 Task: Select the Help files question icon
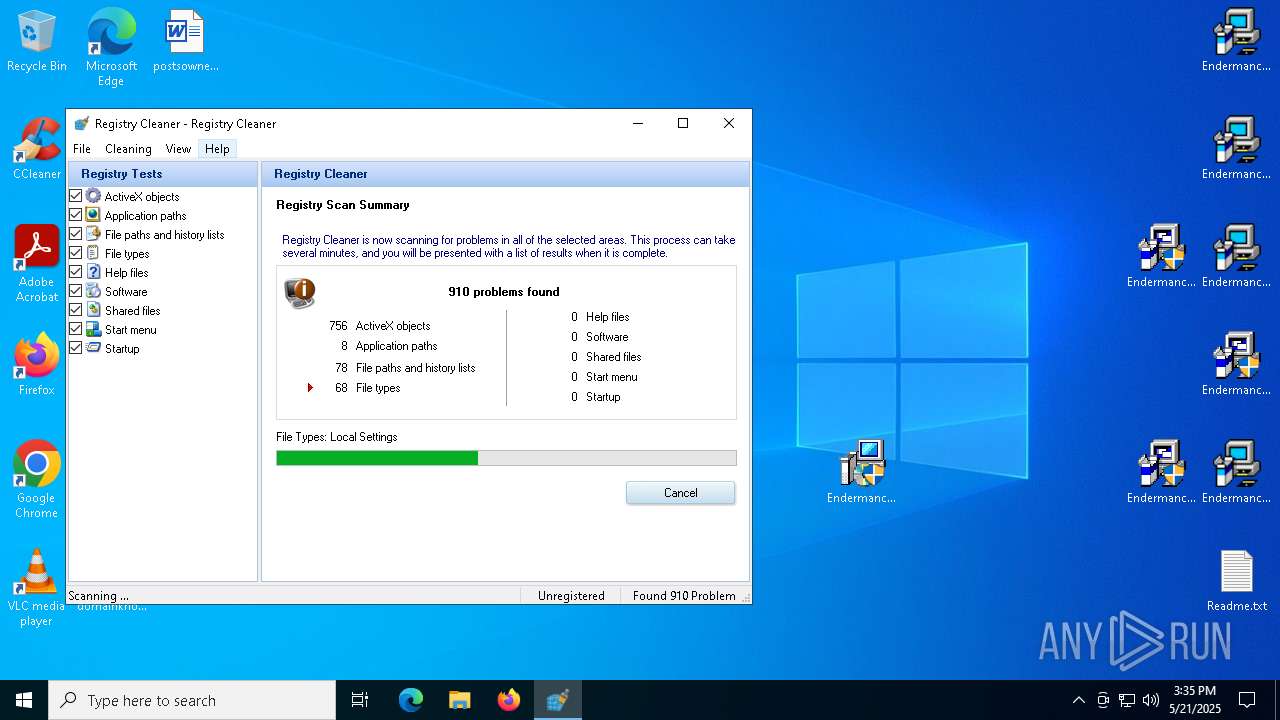(x=93, y=272)
